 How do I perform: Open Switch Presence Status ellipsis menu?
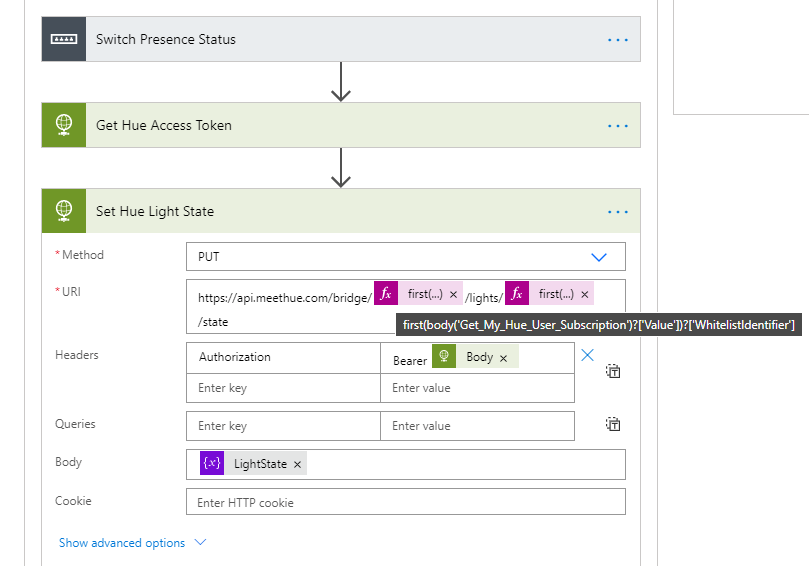pyautogui.click(x=617, y=40)
